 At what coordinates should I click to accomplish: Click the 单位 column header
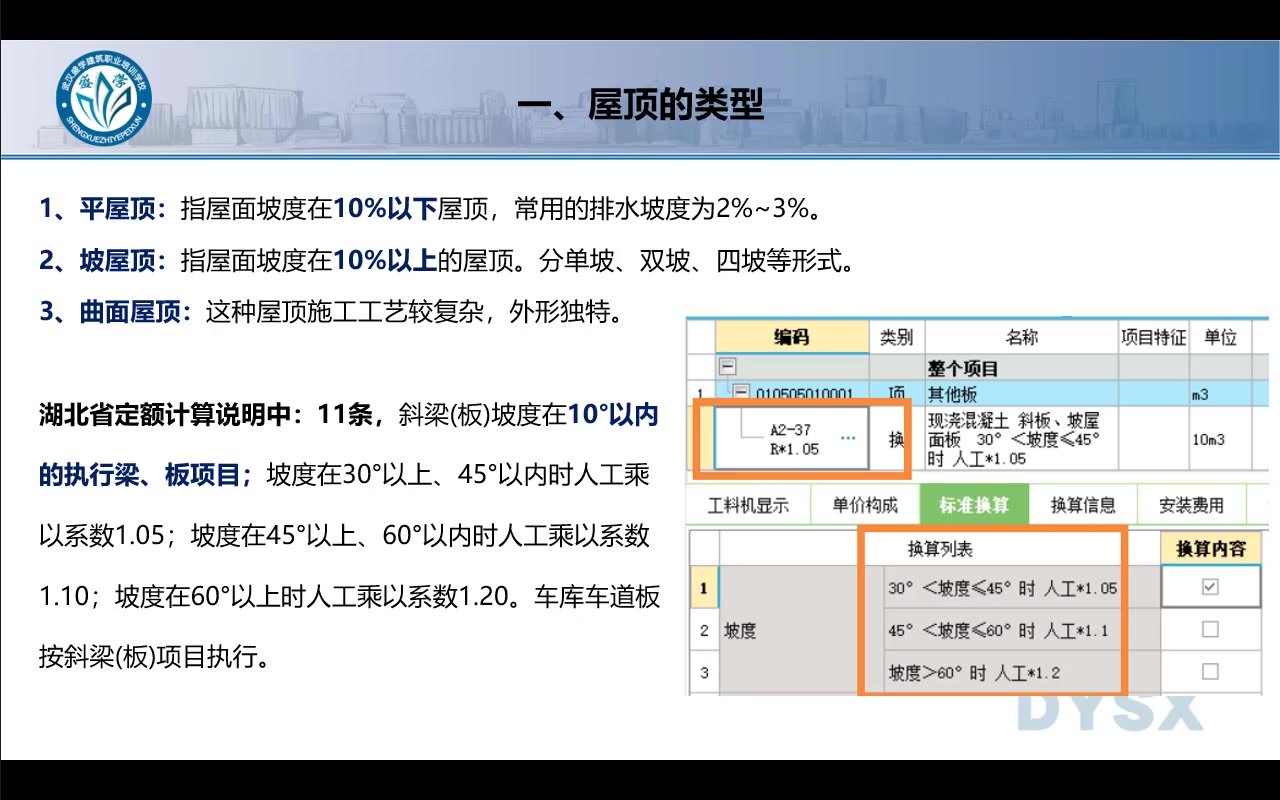coord(1220,337)
